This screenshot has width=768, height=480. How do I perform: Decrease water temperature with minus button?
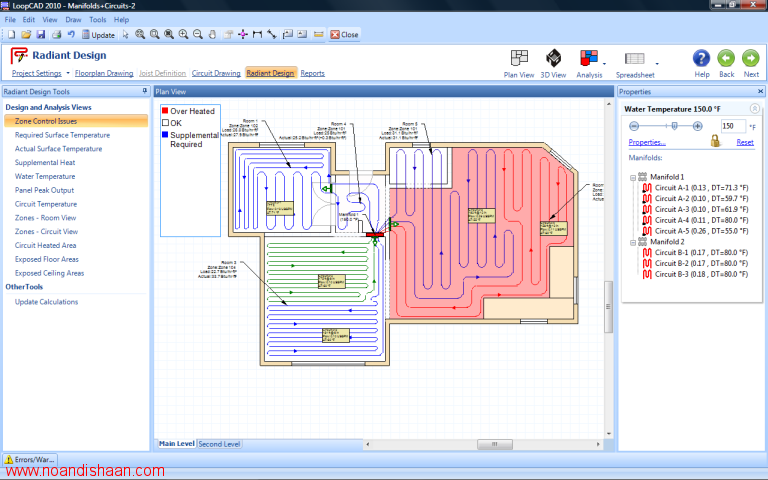tap(634, 126)
